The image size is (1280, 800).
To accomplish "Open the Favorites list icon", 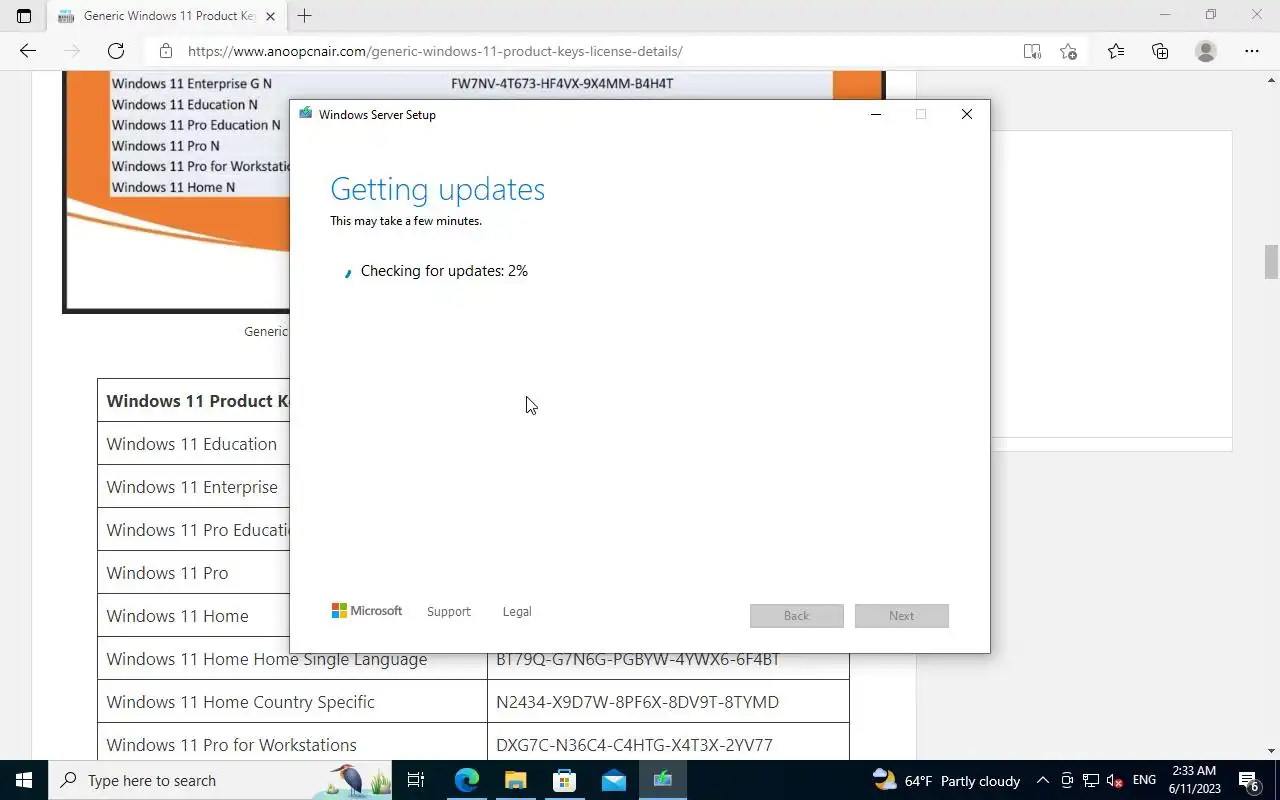I will click(x=1116, y=51).
